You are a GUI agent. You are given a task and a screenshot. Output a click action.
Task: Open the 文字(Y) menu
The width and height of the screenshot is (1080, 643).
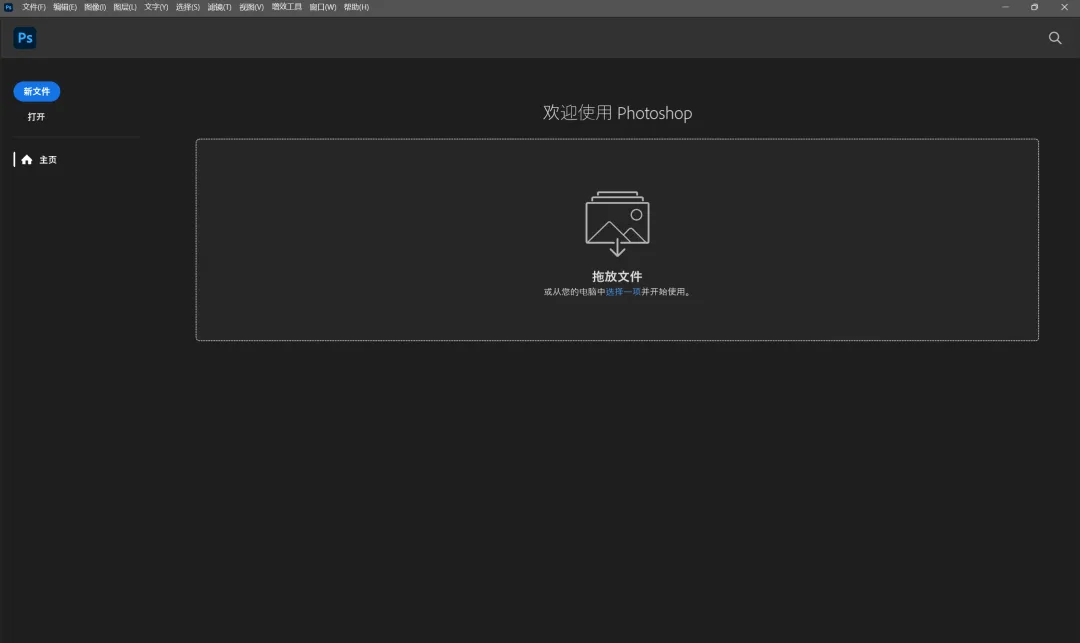coord(156,7)
